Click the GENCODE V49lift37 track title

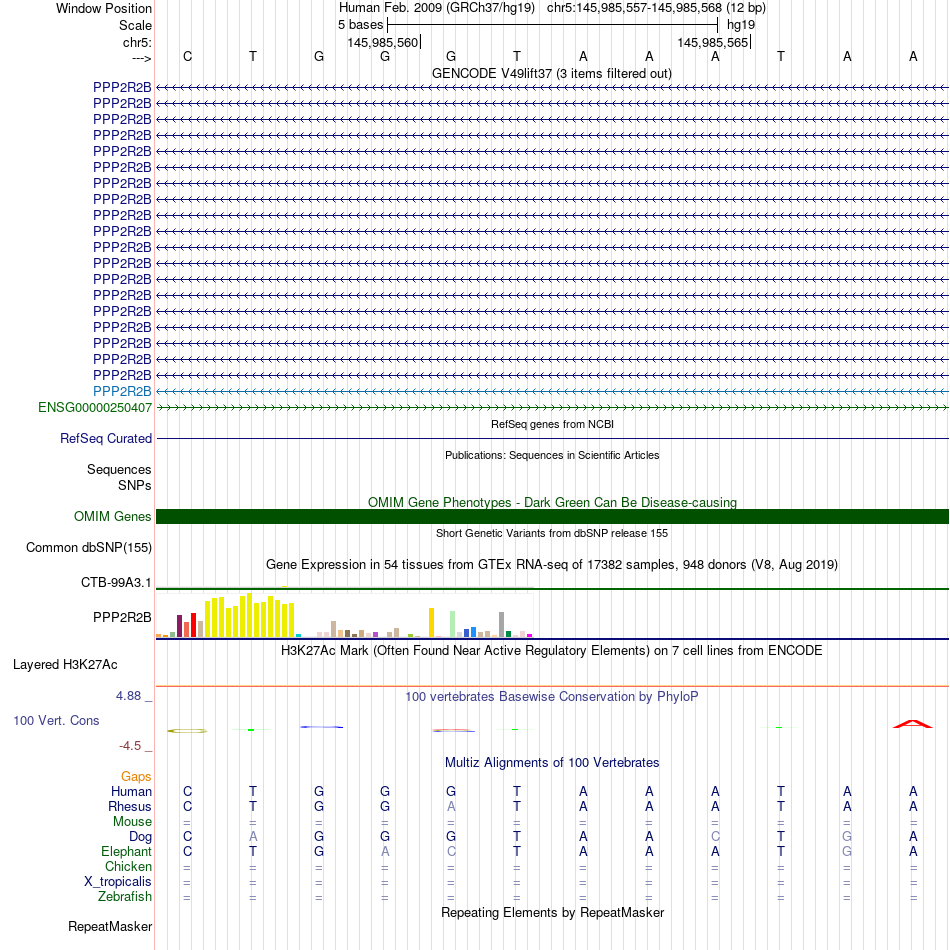[551, 74]
